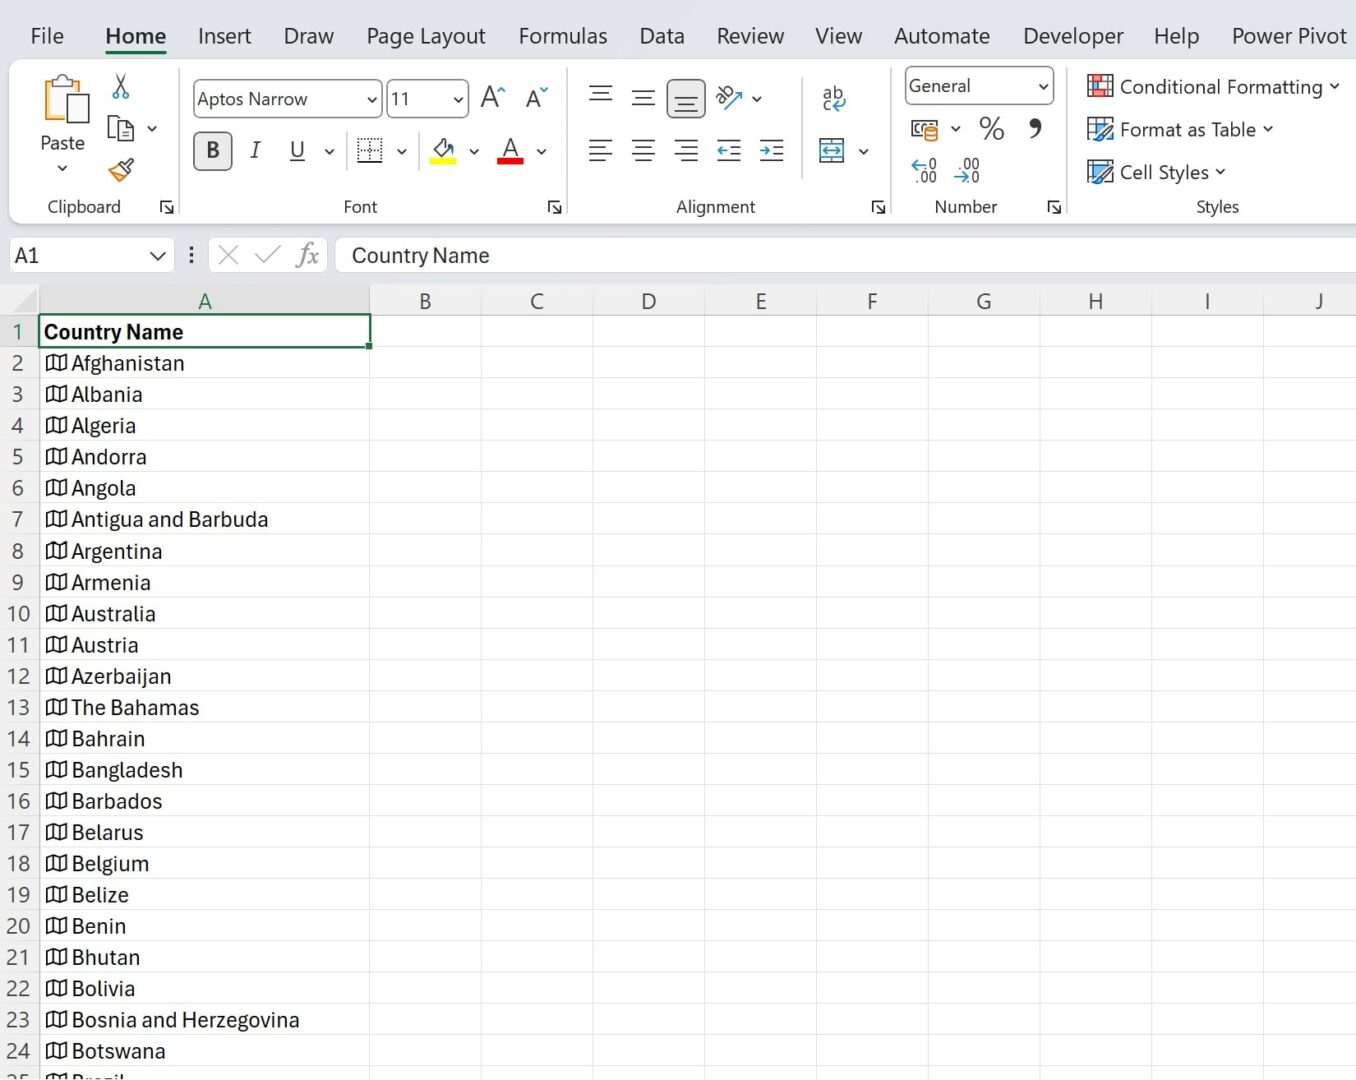Switch to the Data ribbon tab
The width and height of the screenshot is (1356, 1080).
[x=661, y=36]
